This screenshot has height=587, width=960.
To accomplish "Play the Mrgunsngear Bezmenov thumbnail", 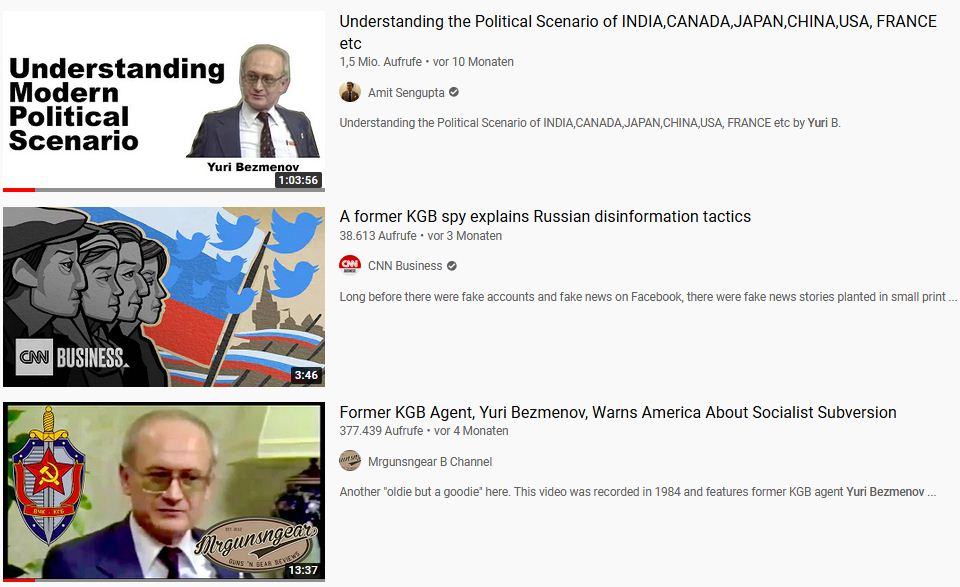I will [163, 491].
